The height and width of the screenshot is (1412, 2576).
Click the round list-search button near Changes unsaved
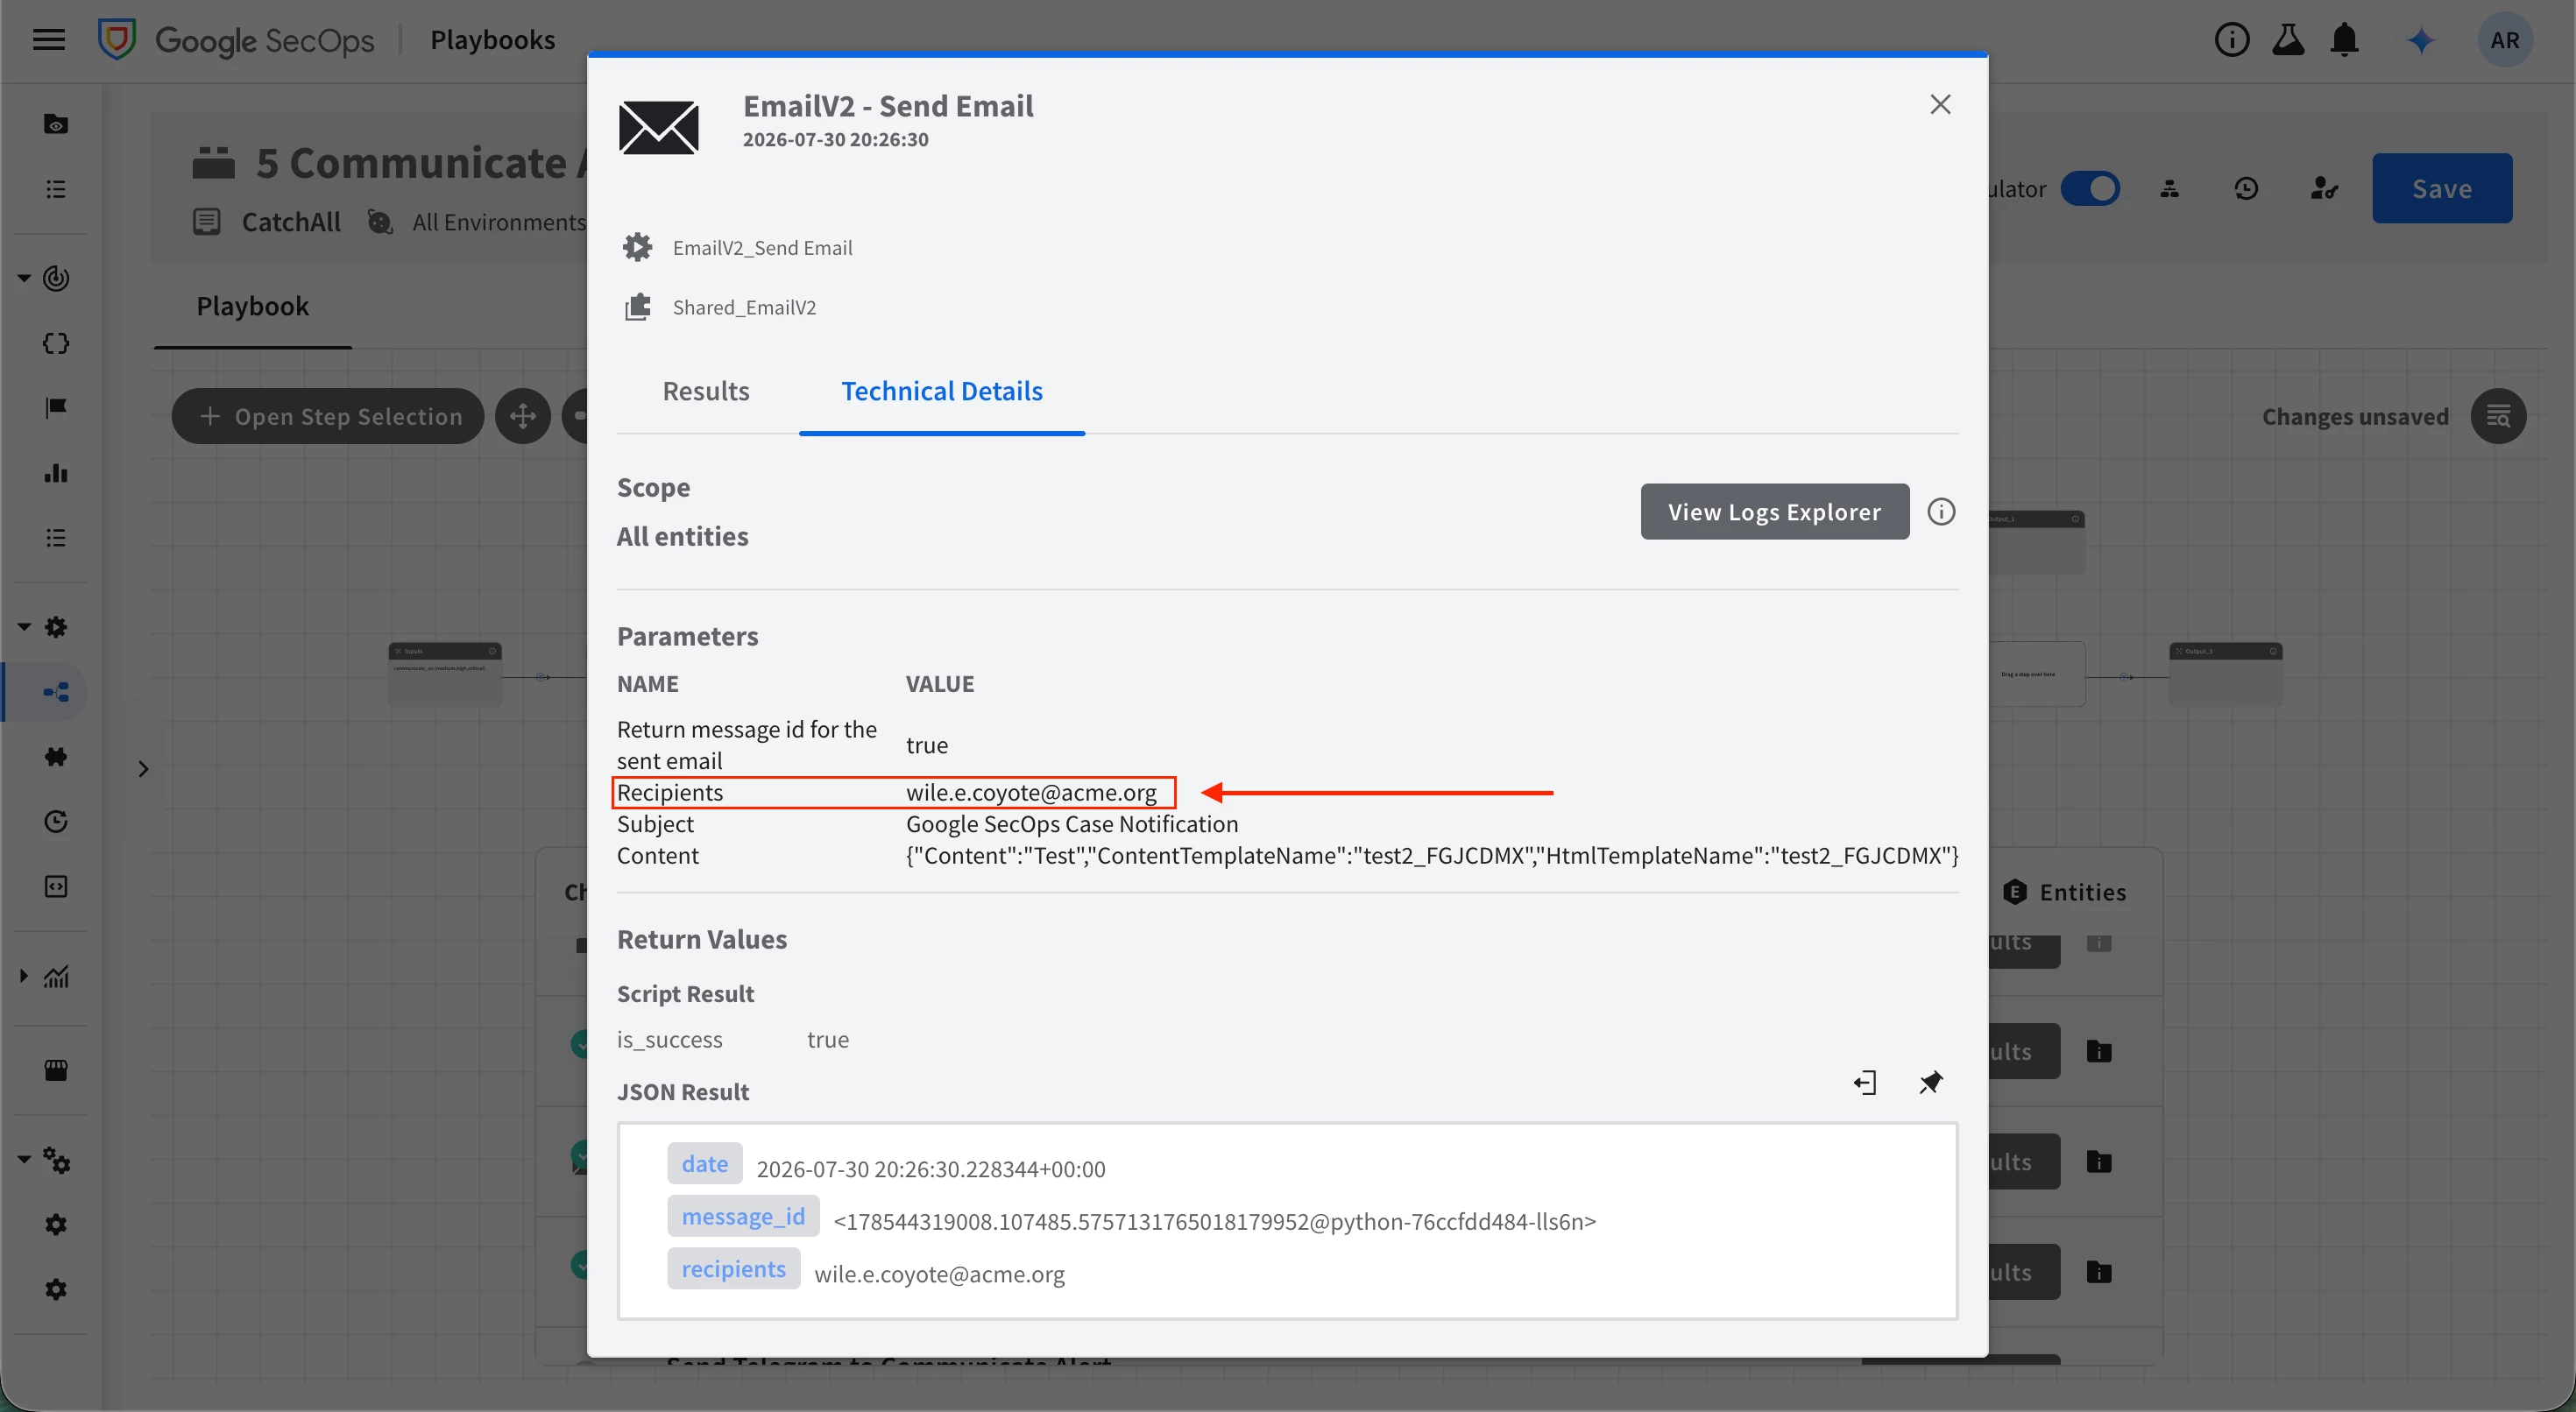click(x=2498, y=416)
